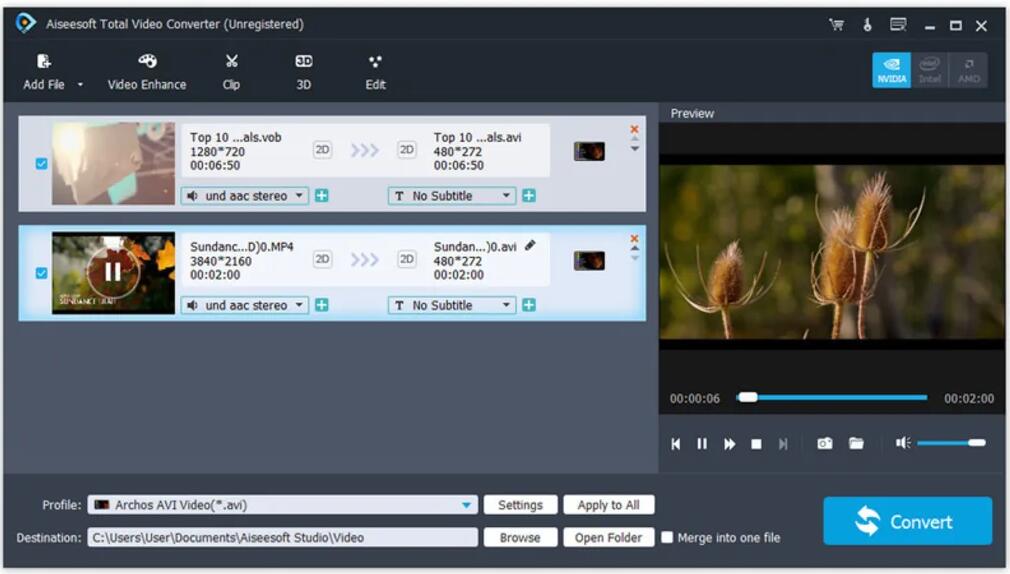Take a snapshot of the preview
The width and height of the screenshot is (1010, 574).
(x=824, y=443)
